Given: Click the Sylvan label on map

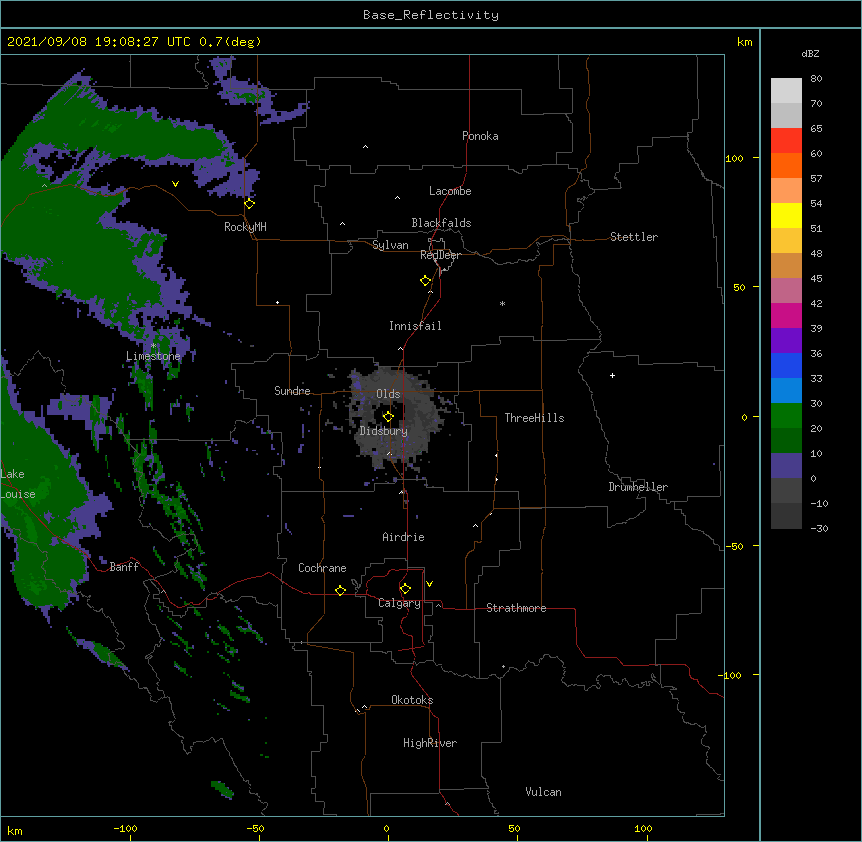Looking at the screenshot, I should click(390, 245).
